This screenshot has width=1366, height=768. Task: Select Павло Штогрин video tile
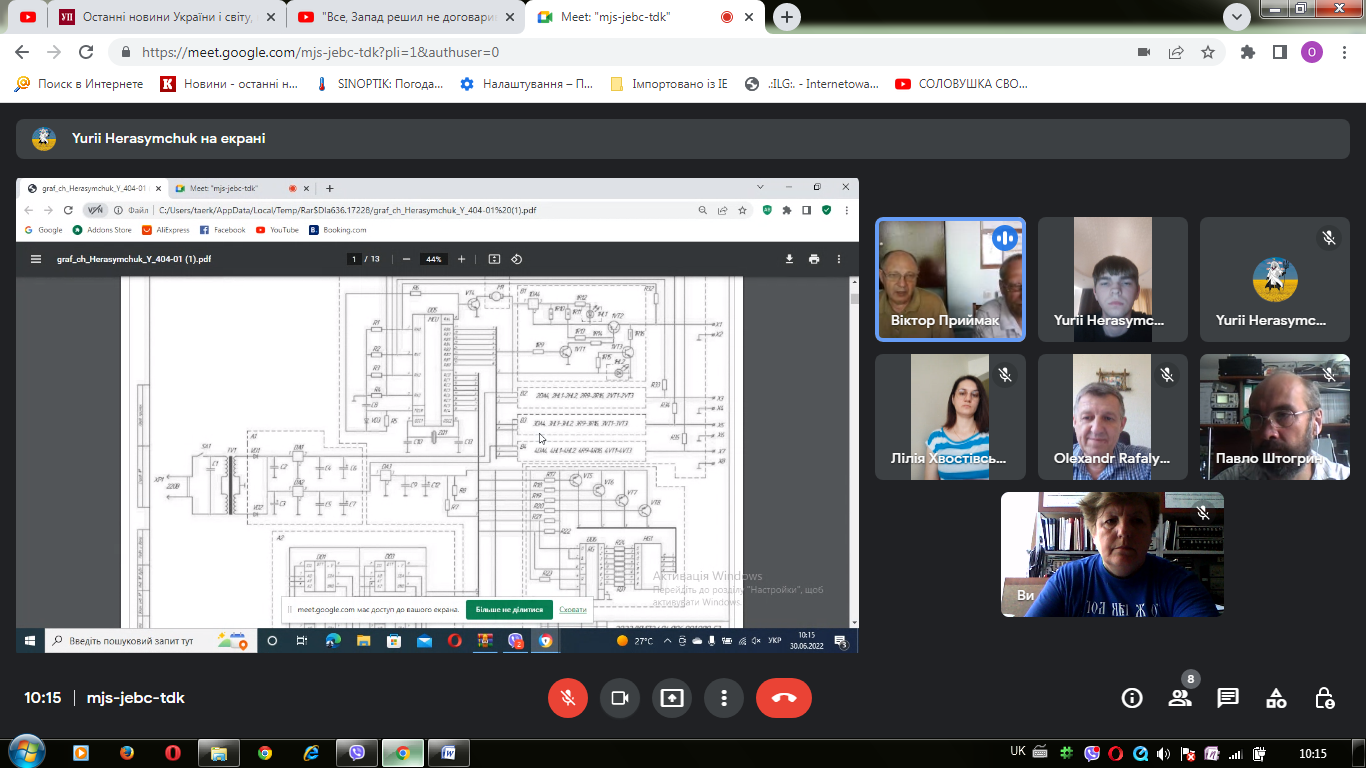click(1275, 417)
